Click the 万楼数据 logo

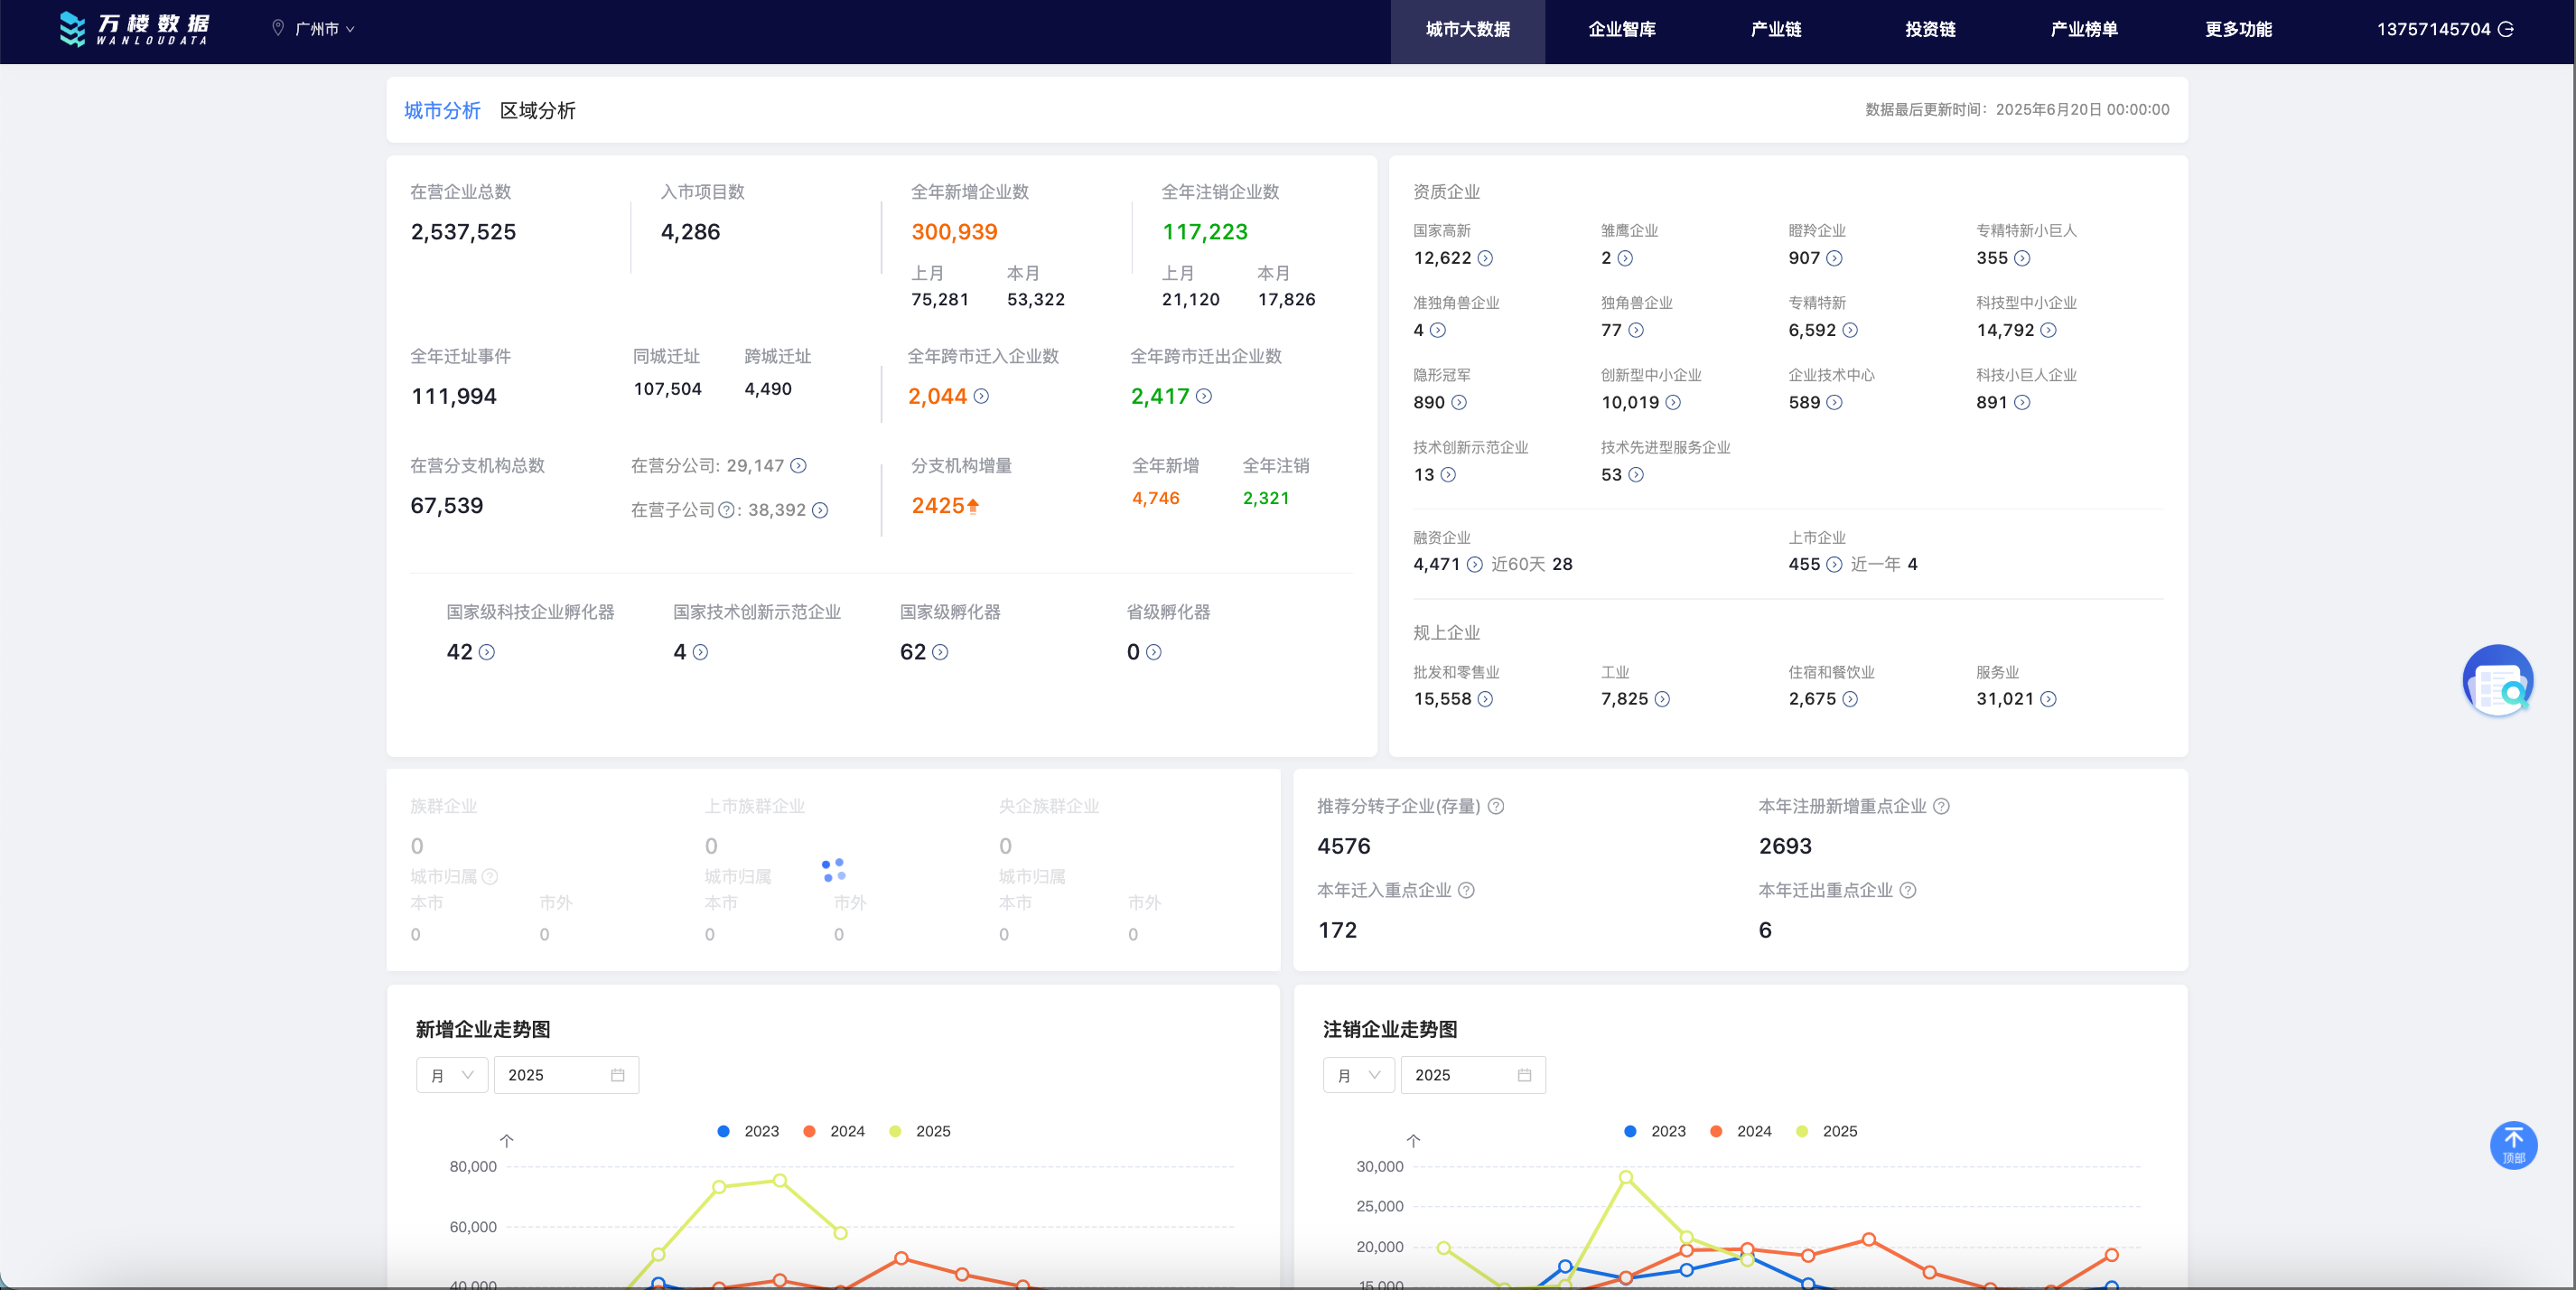click(x=134, y=29)
